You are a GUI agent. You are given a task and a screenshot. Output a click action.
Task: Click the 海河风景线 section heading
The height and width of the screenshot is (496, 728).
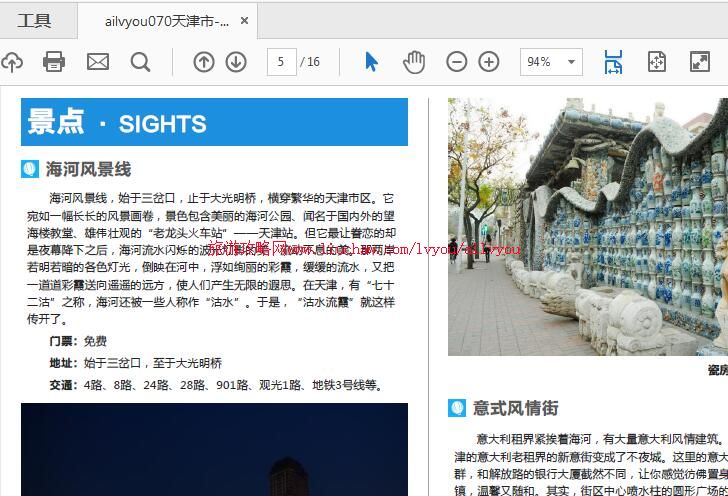click(x=88, y=169)
